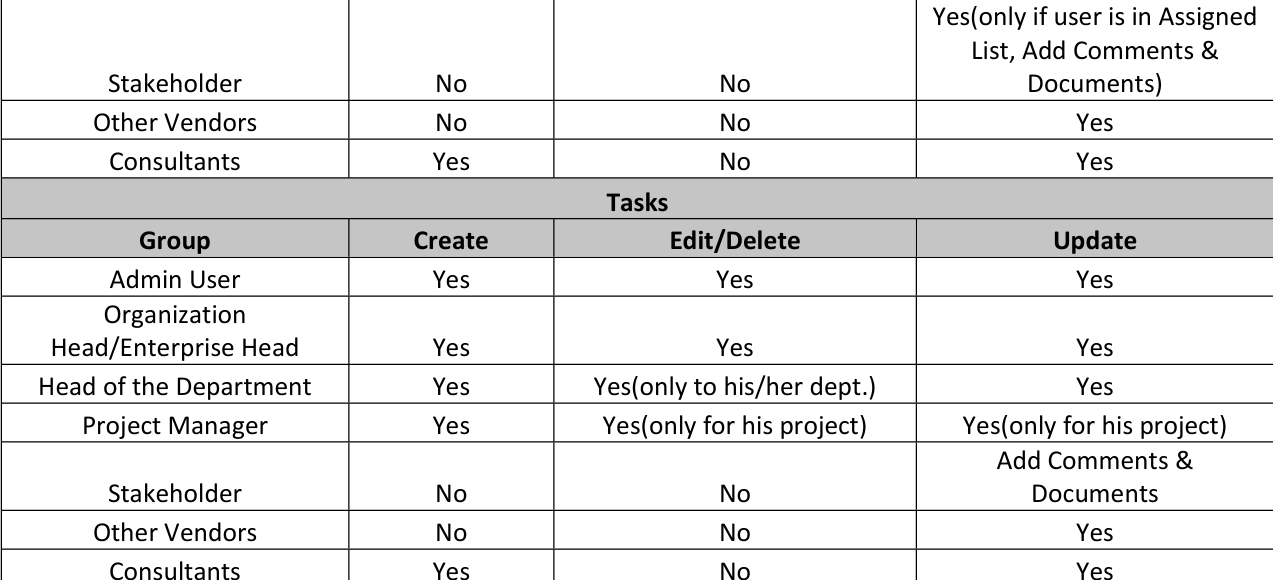
Task: Click Project Manager's Edit/Delete permission cell
Action: [734, 426]
